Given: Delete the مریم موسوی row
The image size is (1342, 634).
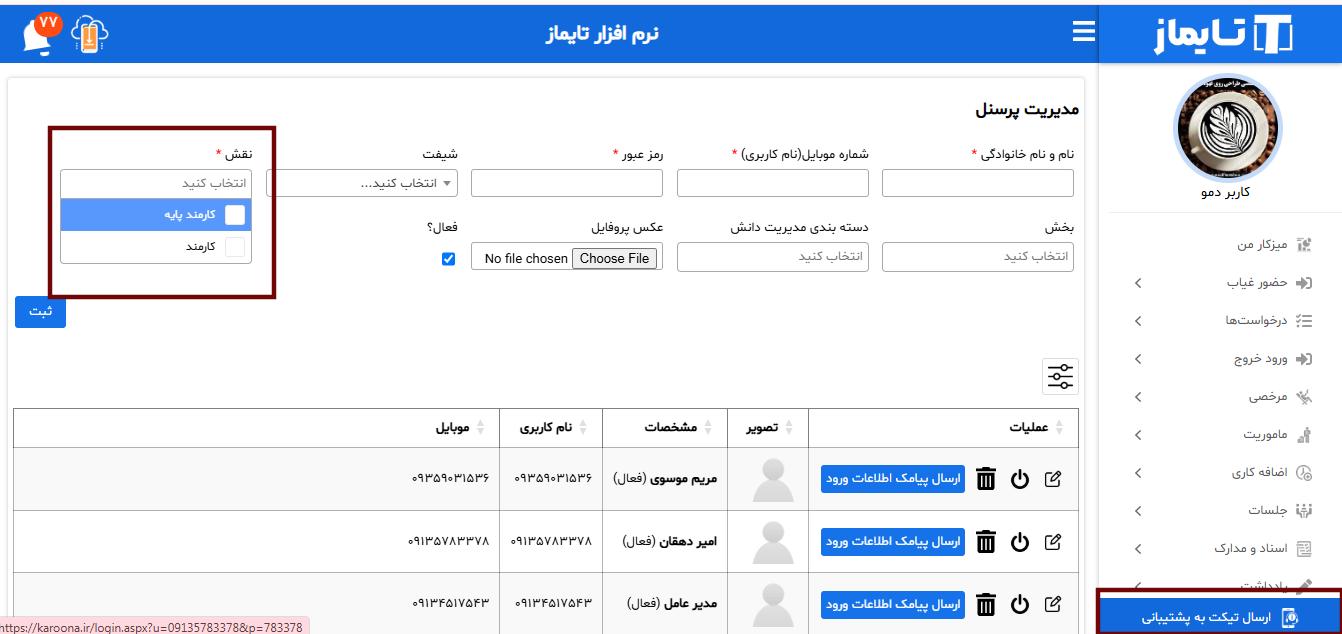Looking at the screenshot, I should [x=986, y=479].
